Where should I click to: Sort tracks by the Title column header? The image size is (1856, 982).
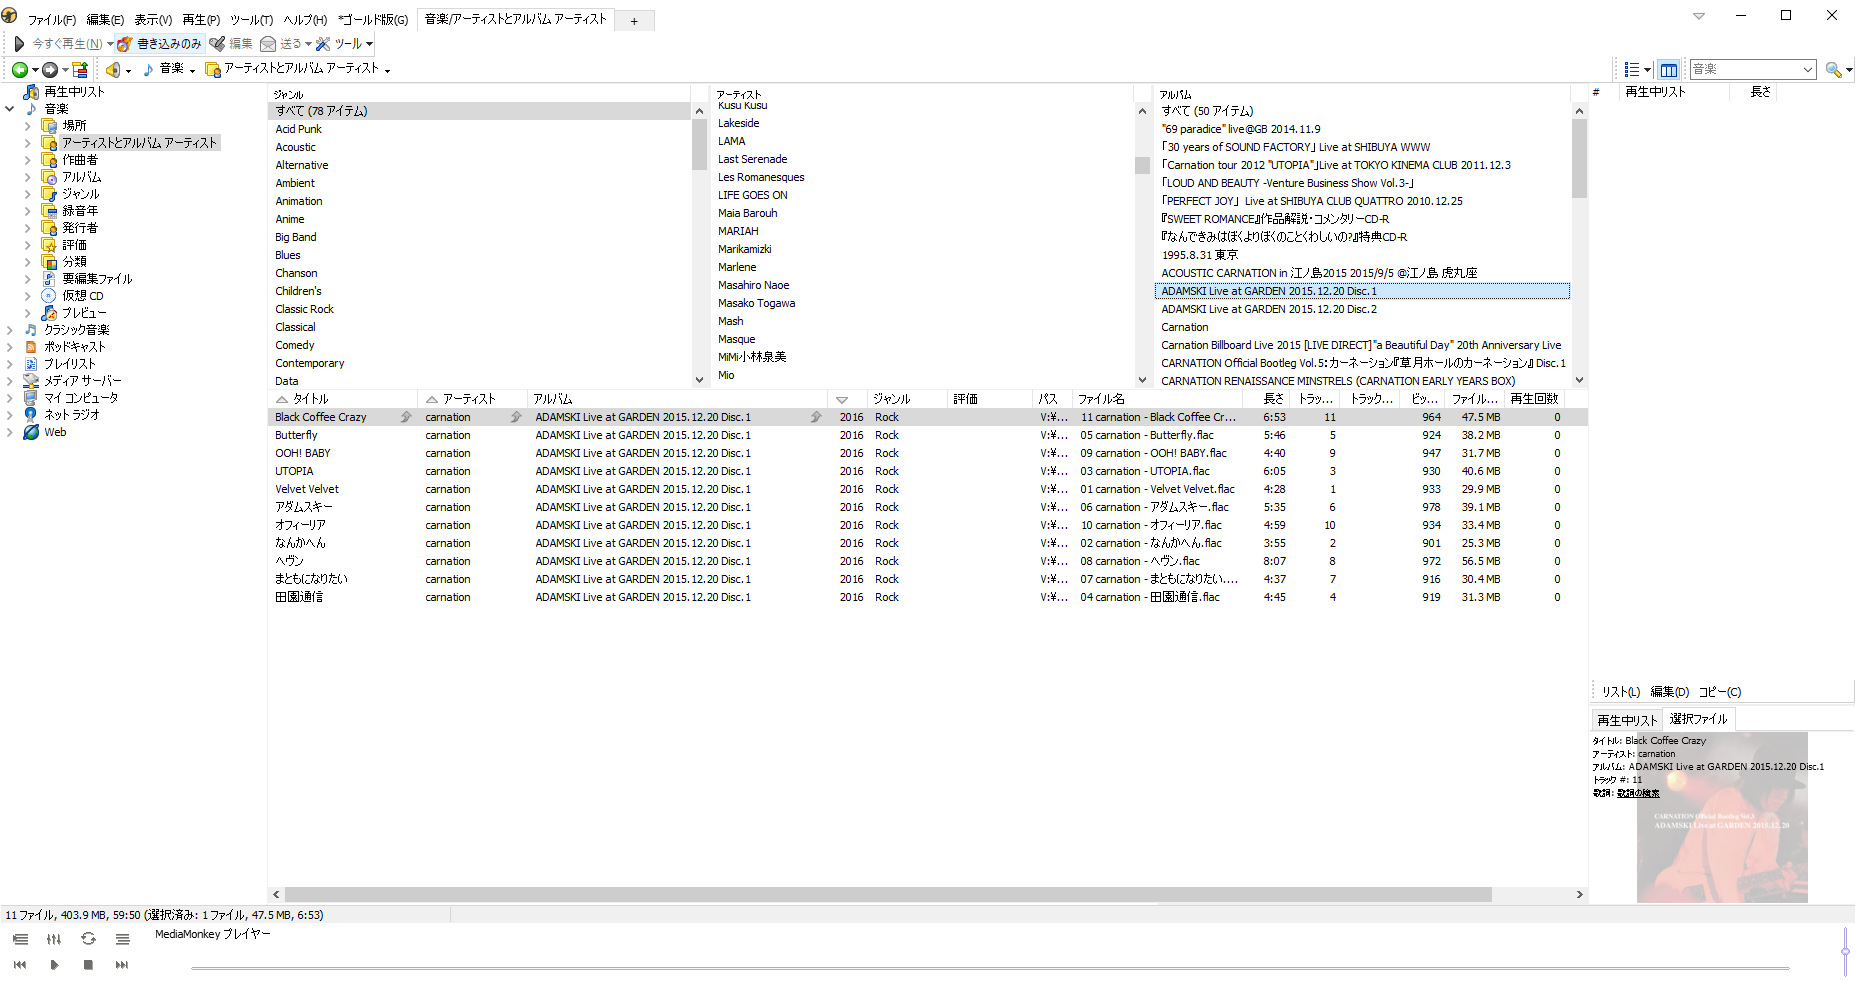click(x=343, y=399)
